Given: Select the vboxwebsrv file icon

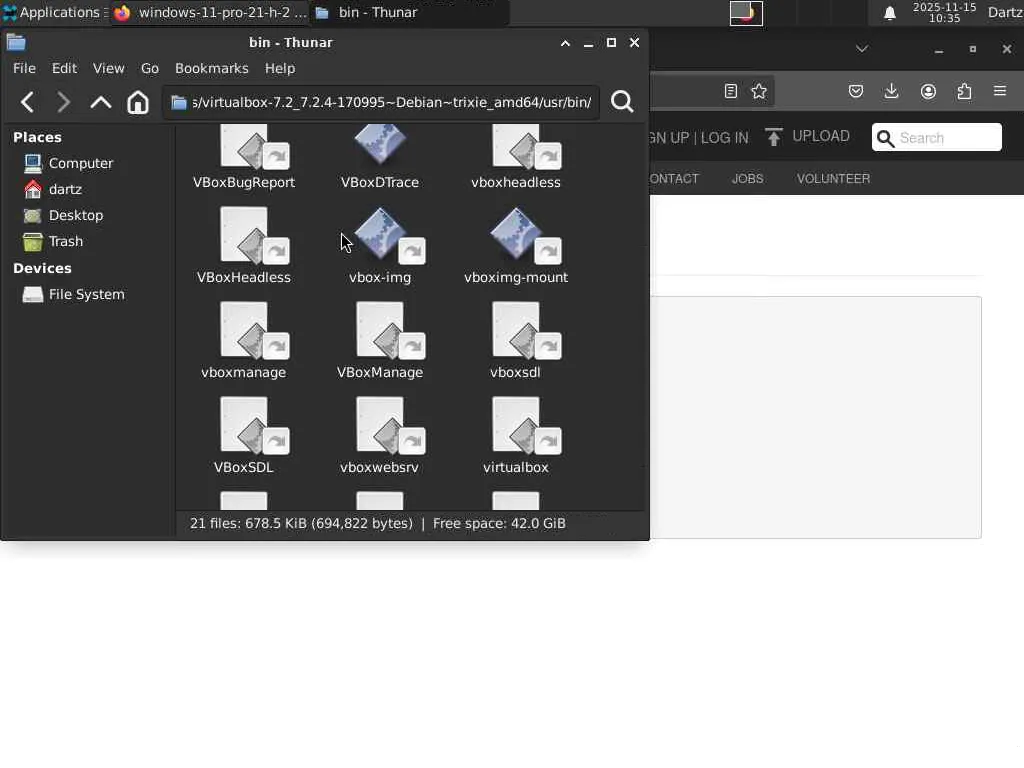Looking at the screenshot, I should (390, 426).
